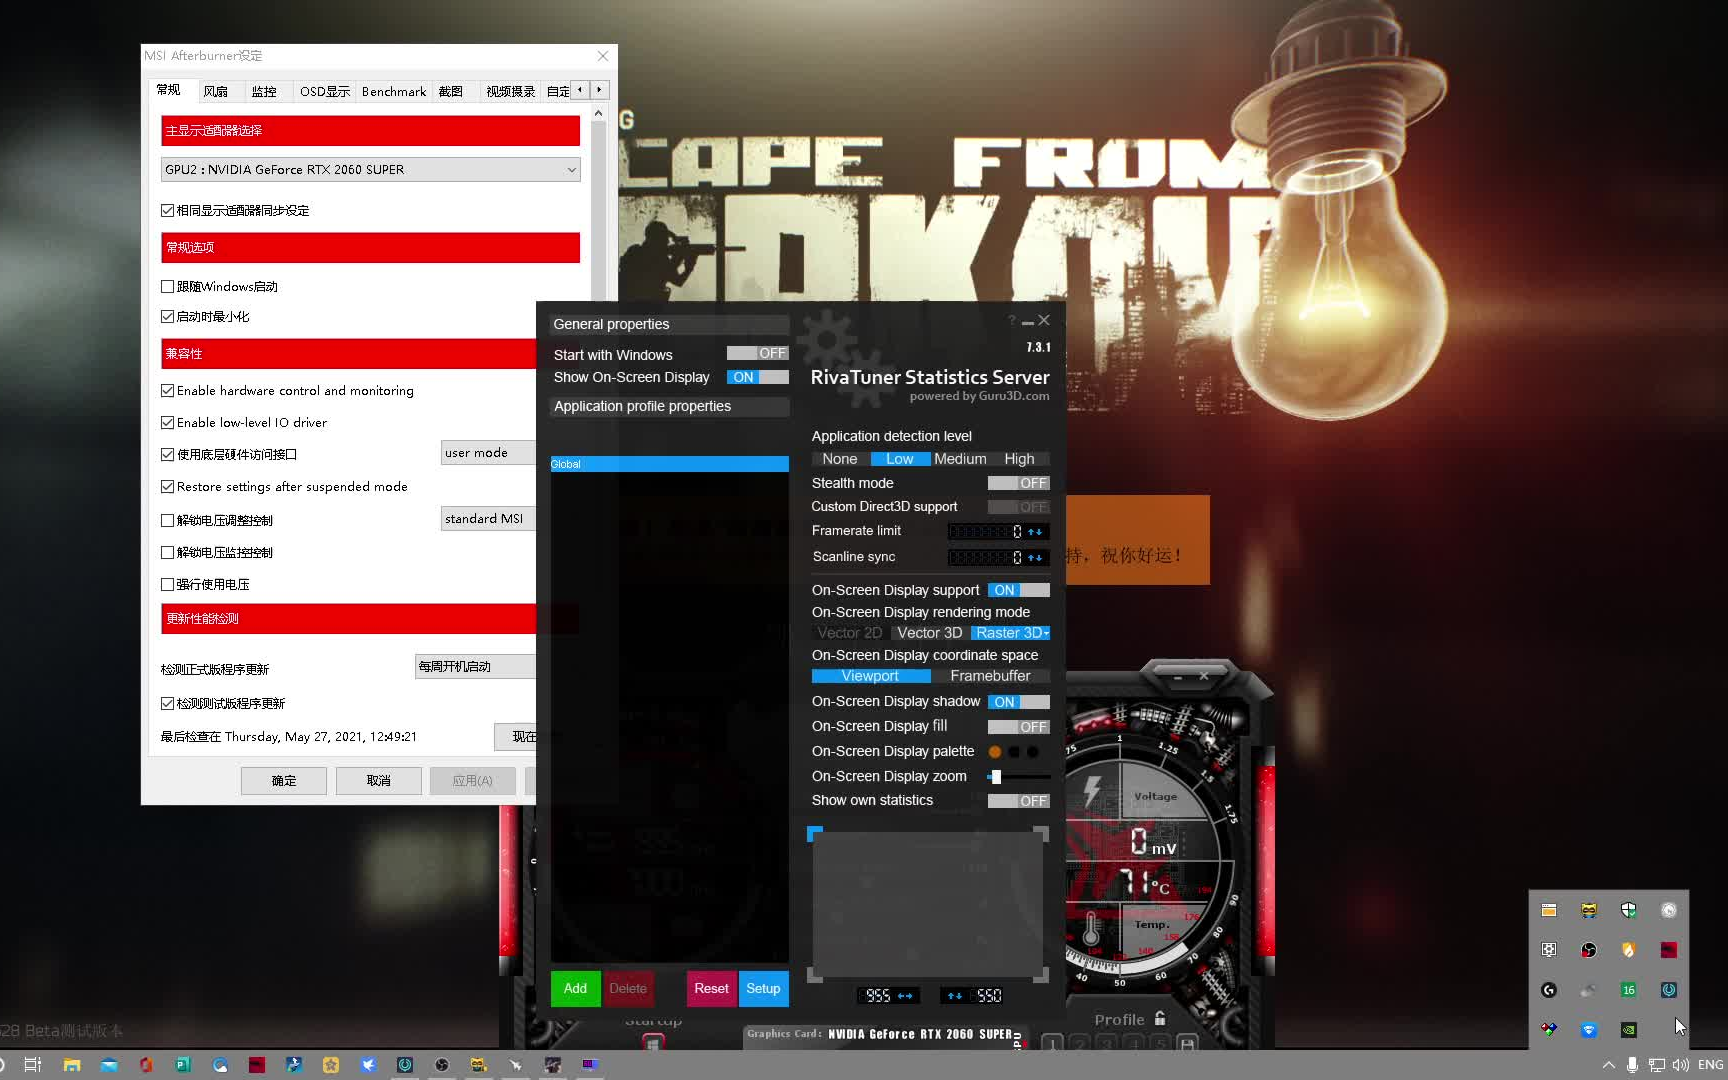Open GPU2 NVIDIA GeForce RTX 2060 SUPER dropdown
The image size is (1728, 1080).
click(370, 169)
